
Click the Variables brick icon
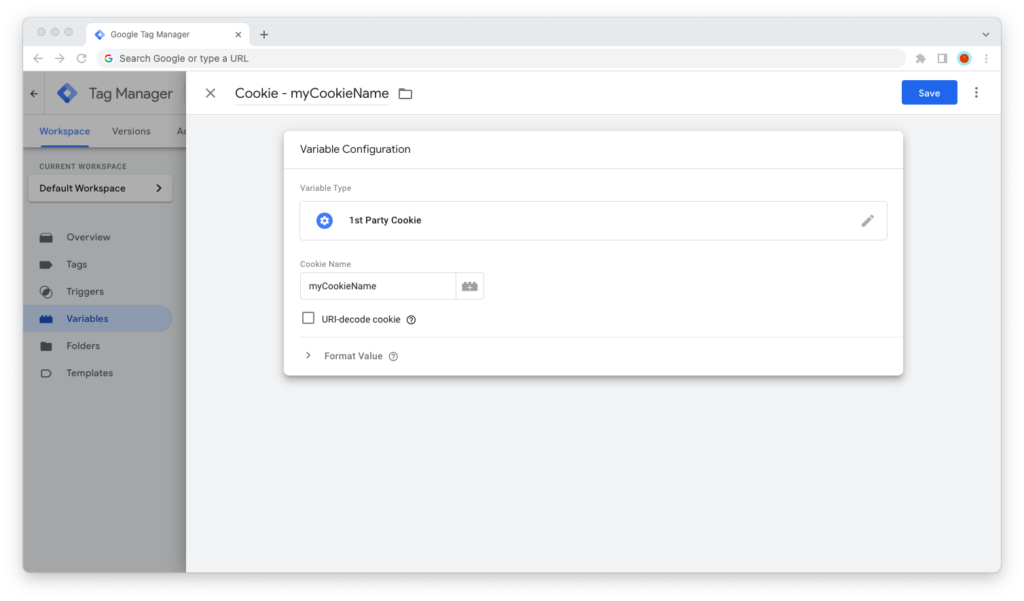tap(46, 319)
